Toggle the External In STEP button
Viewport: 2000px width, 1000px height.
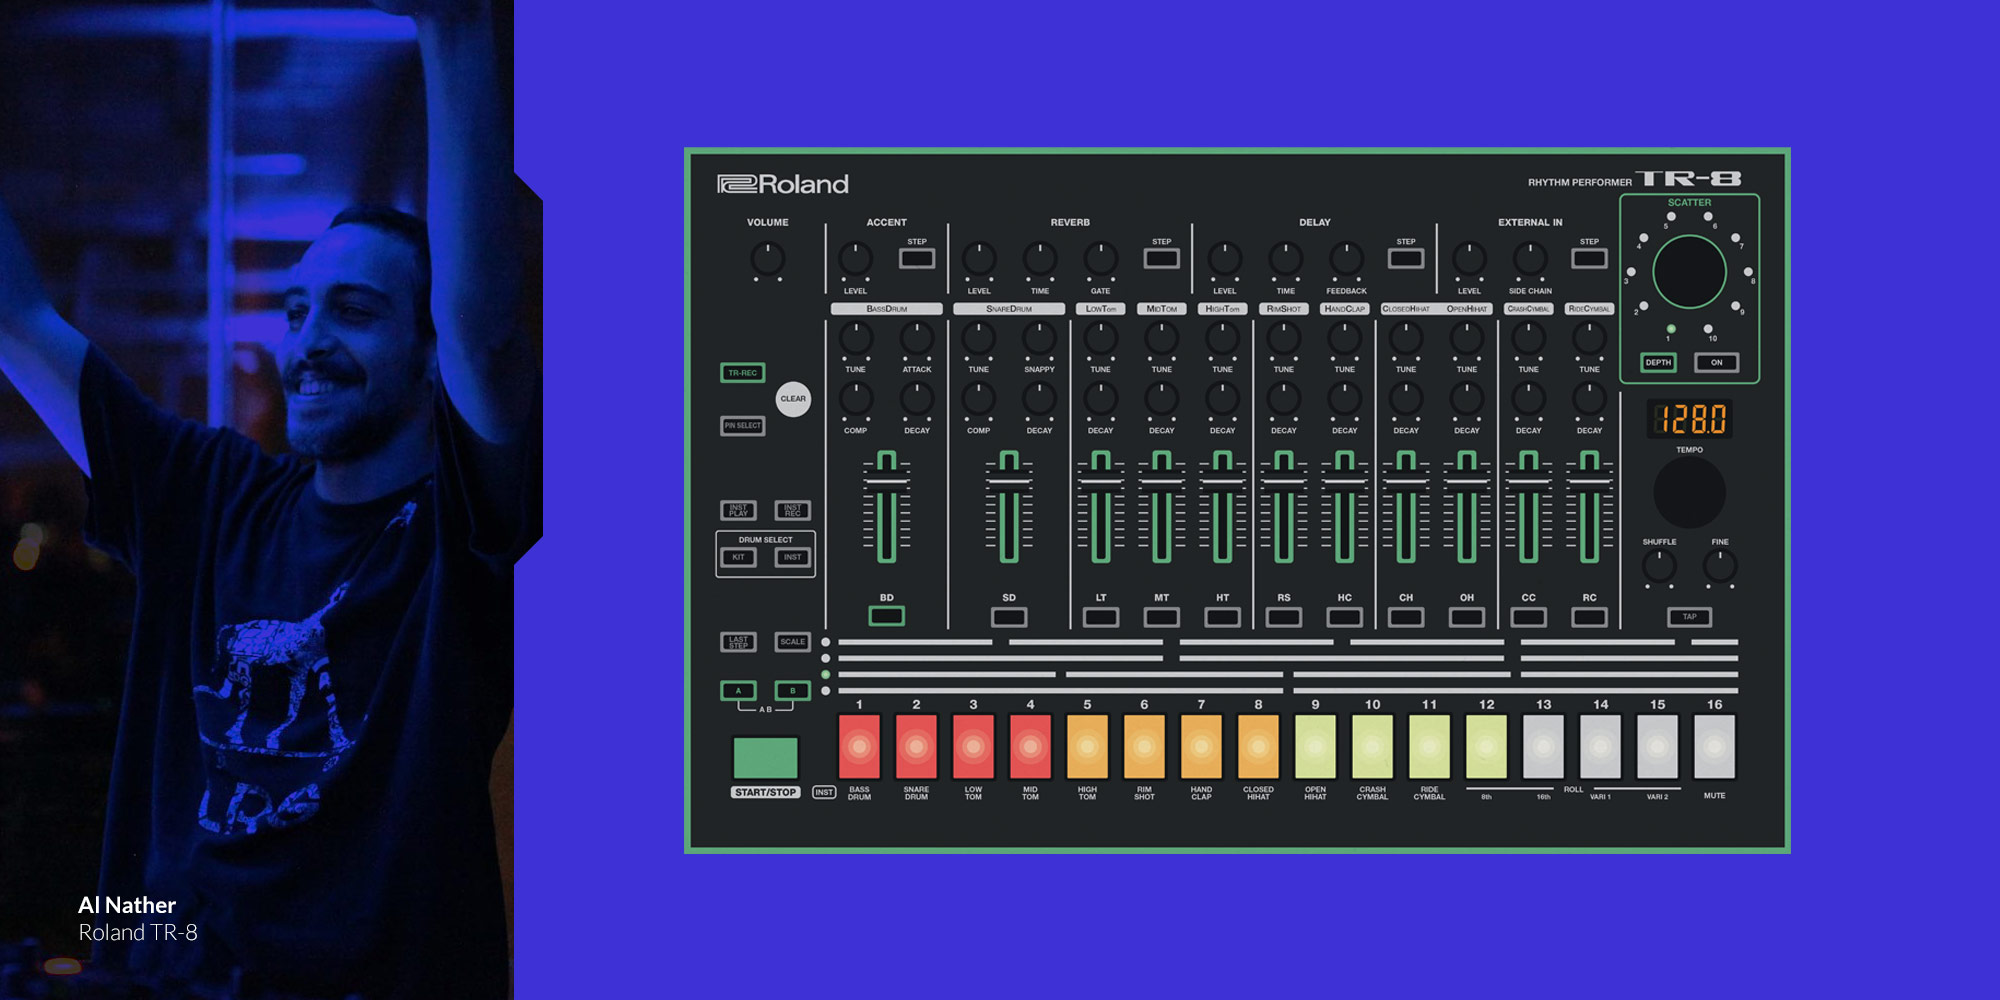click(1590, 259)
